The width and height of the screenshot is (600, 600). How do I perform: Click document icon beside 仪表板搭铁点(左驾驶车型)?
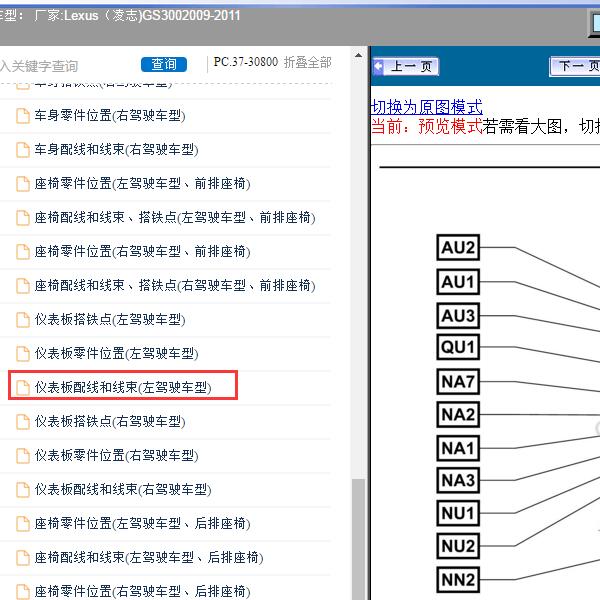coord(23,320)
